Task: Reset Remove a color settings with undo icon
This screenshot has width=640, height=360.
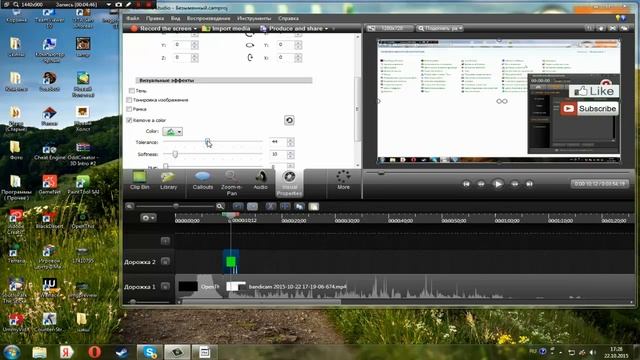Action: (289, 120)
